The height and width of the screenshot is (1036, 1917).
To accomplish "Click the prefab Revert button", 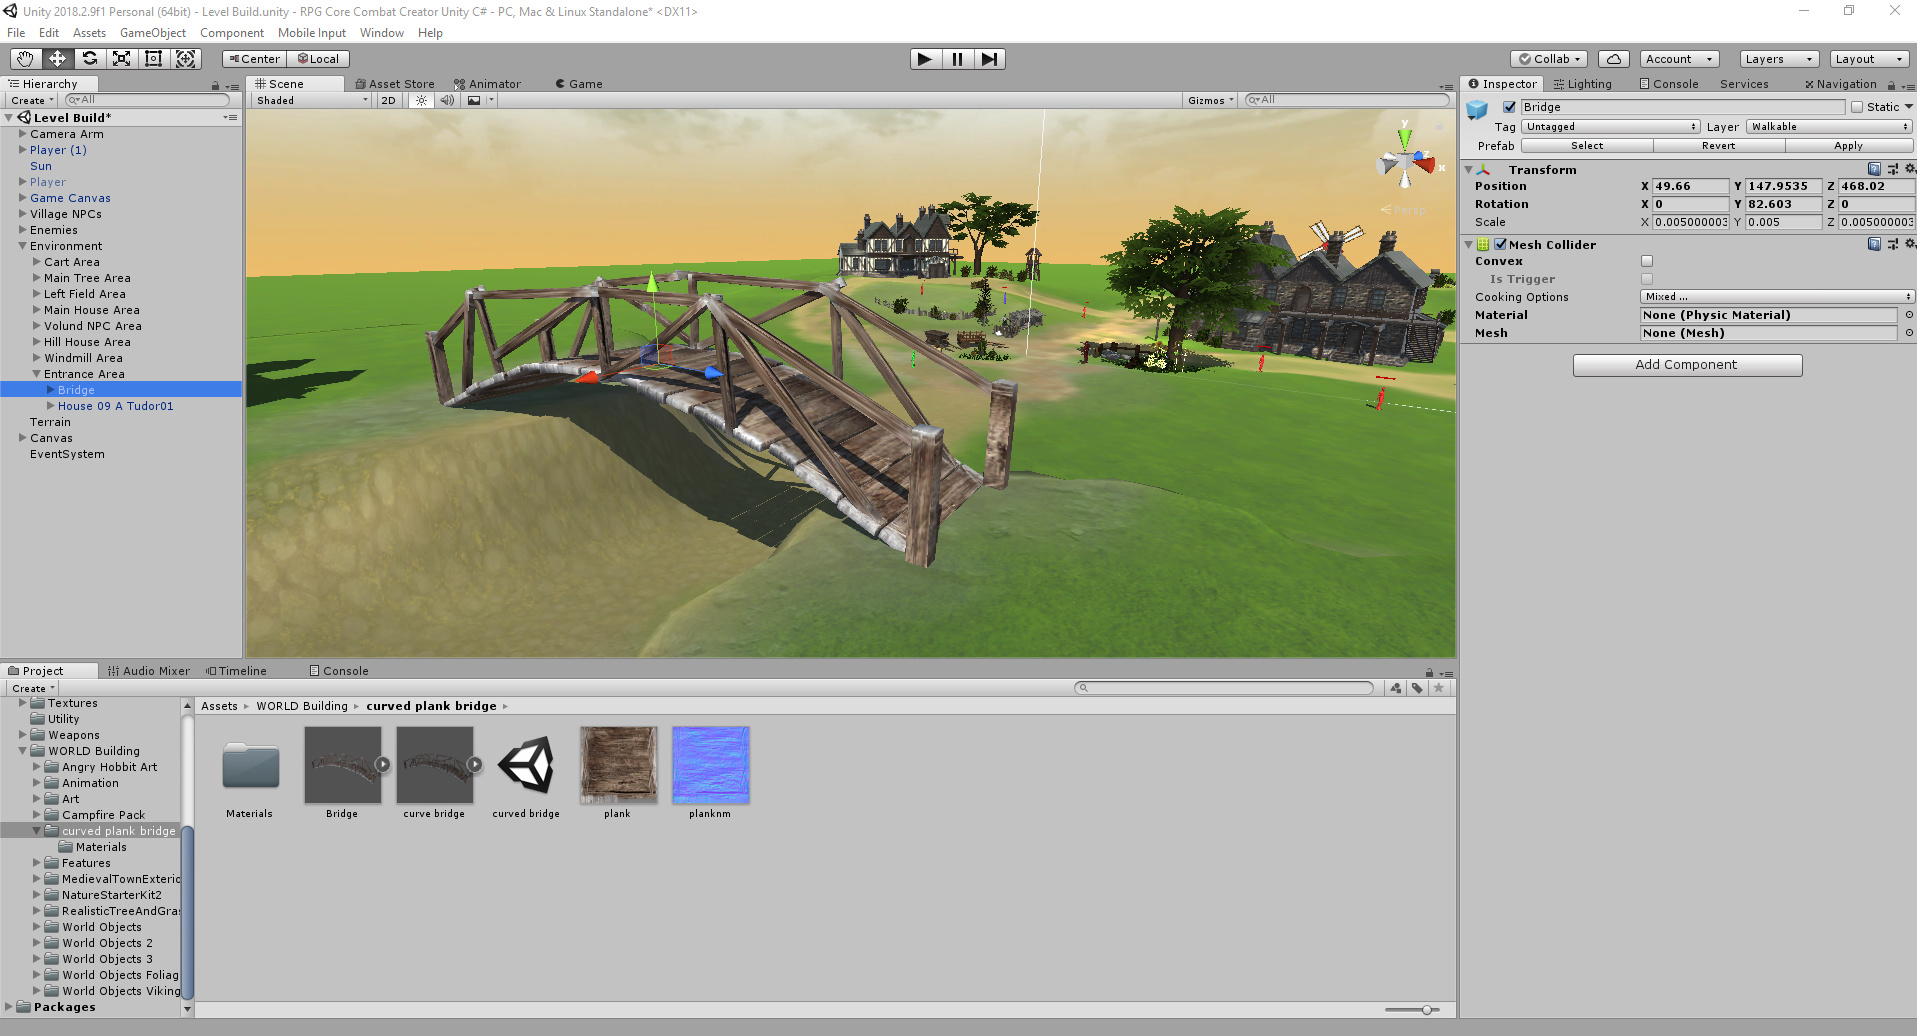I will (x=1718, y=146).
